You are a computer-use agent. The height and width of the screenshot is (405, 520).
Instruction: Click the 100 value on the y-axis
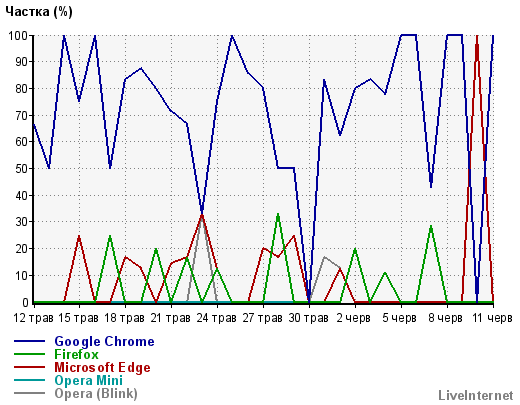18,35
